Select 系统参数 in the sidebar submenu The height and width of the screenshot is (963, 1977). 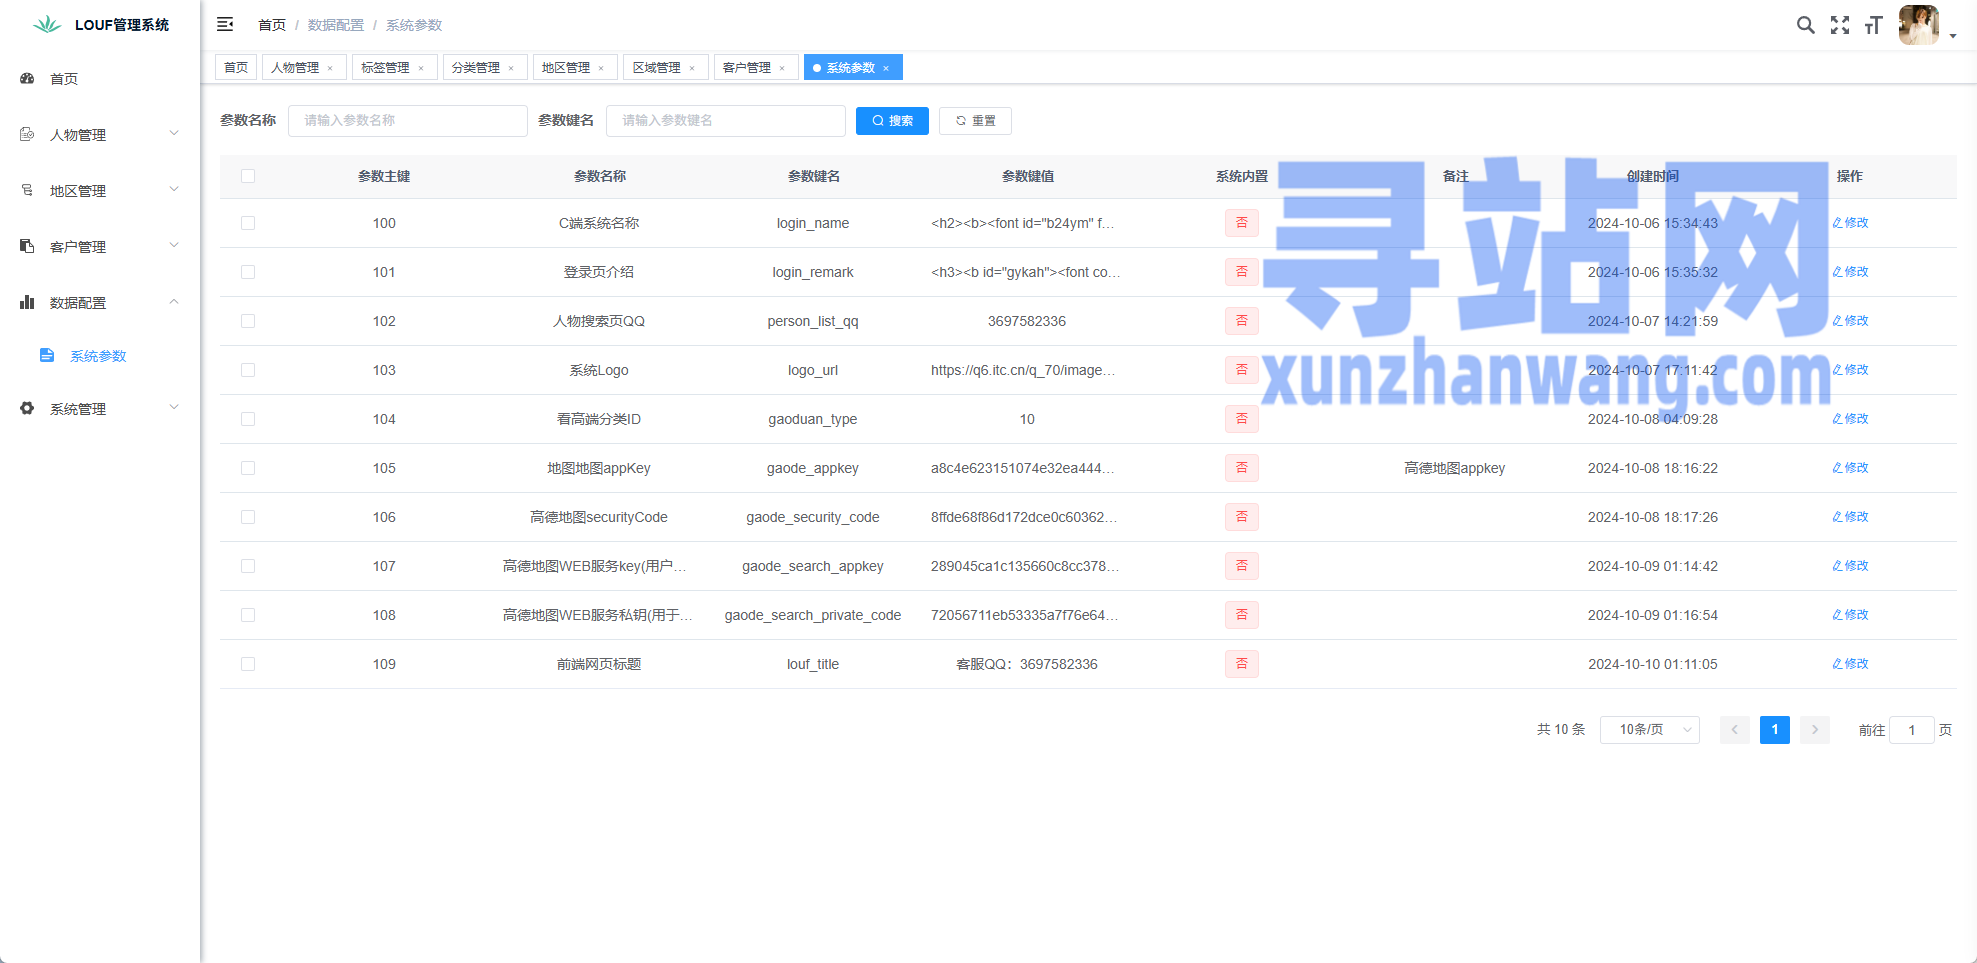coord(98,356)
